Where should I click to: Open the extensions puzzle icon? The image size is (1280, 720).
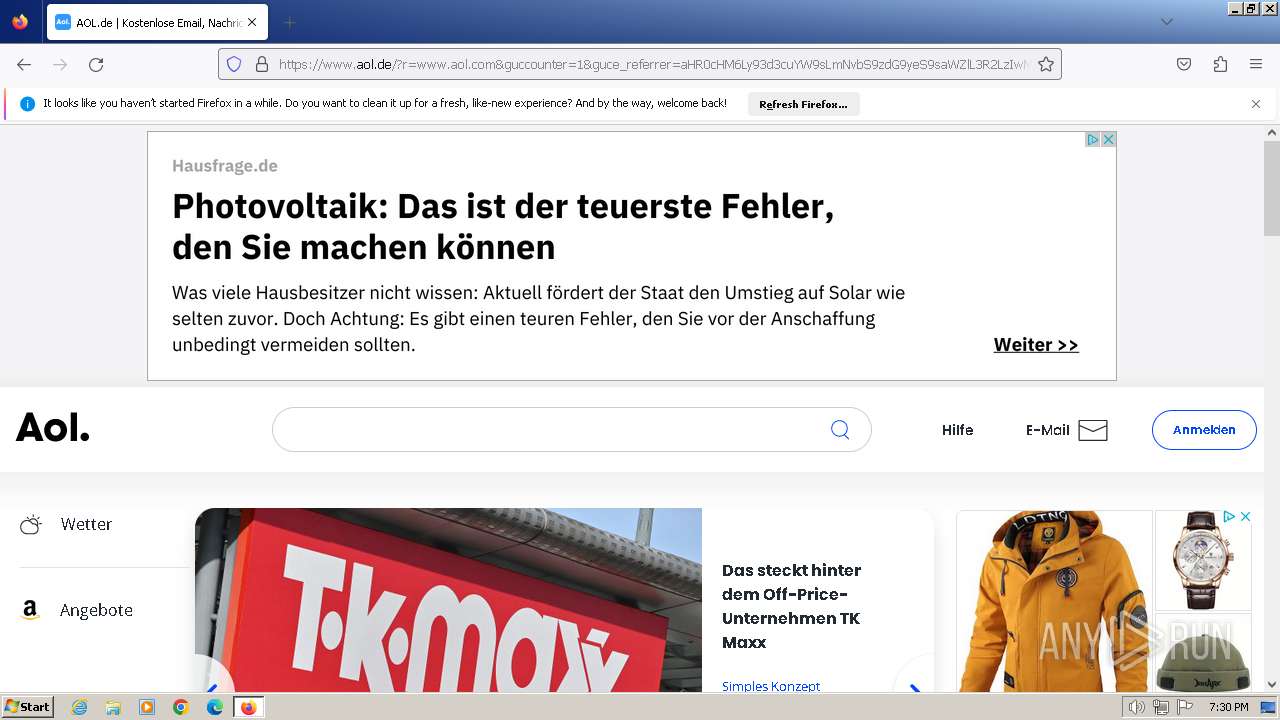[1220, 64]
